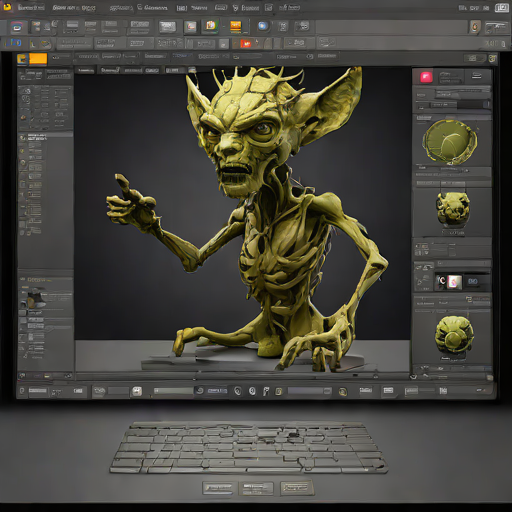Click the white rectangular button in the top toolbar row
Image resolution: width=512 pixels, height=512 pixels.
pyautogui.click(x=167, y=27)
